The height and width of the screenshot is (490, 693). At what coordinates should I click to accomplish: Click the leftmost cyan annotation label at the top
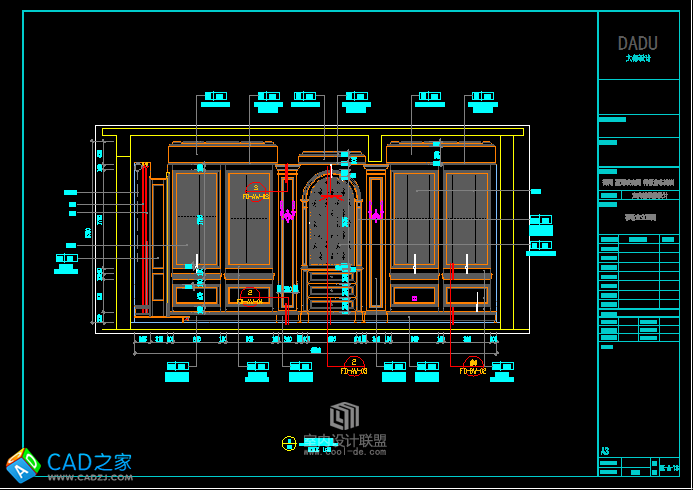point(215,99)
